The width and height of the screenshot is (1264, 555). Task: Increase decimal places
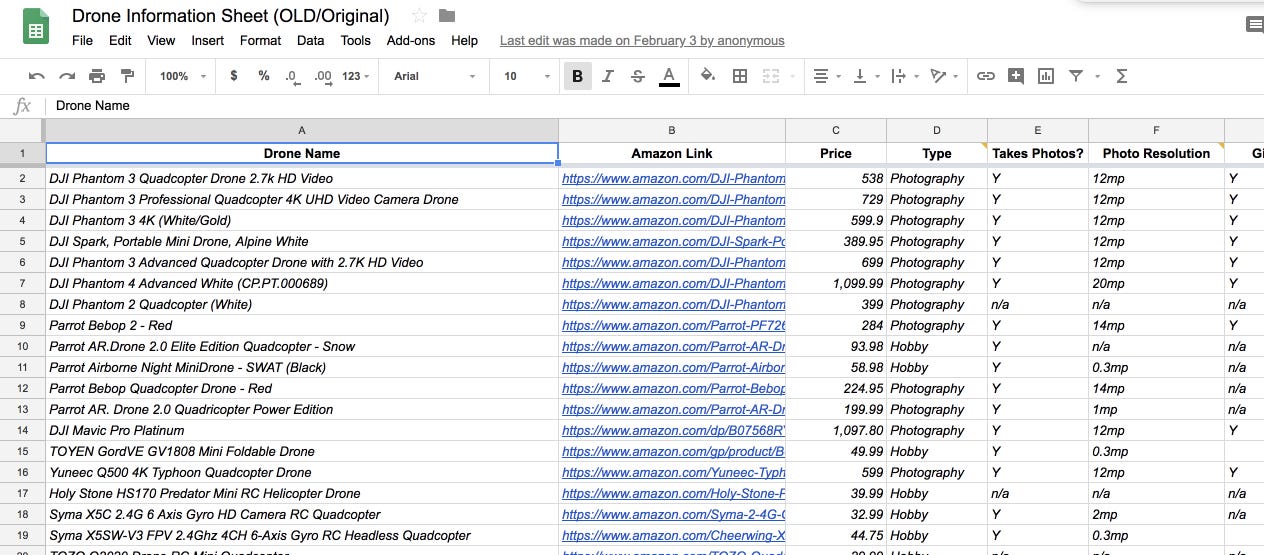click(x=323, y=76)
